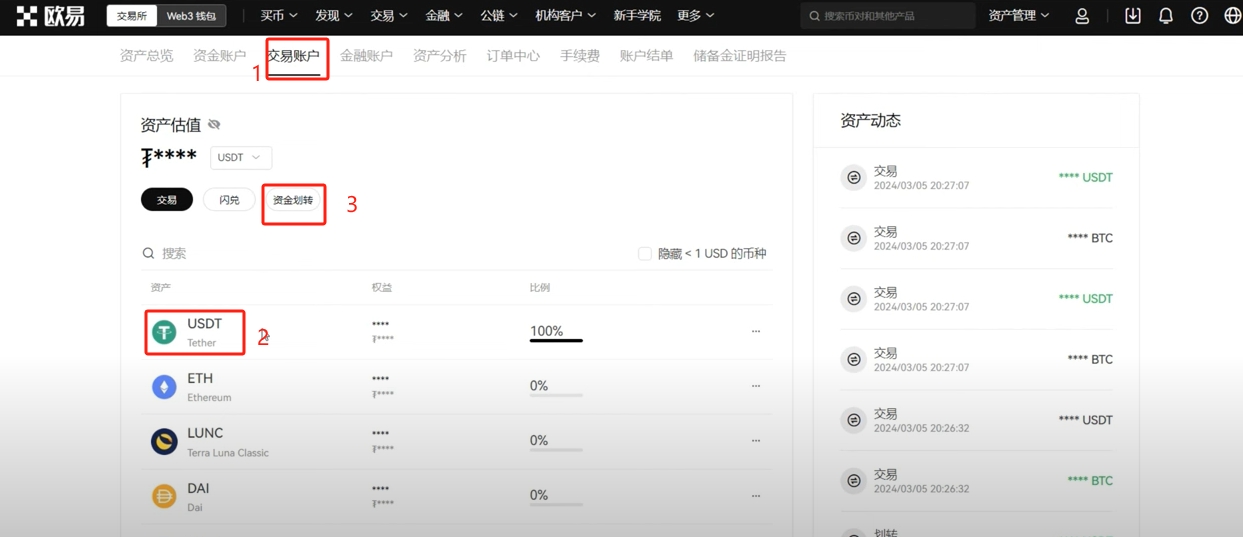1243x537 pixels.
Task: Expand the 买币 menu
Action: pos(279,16)
